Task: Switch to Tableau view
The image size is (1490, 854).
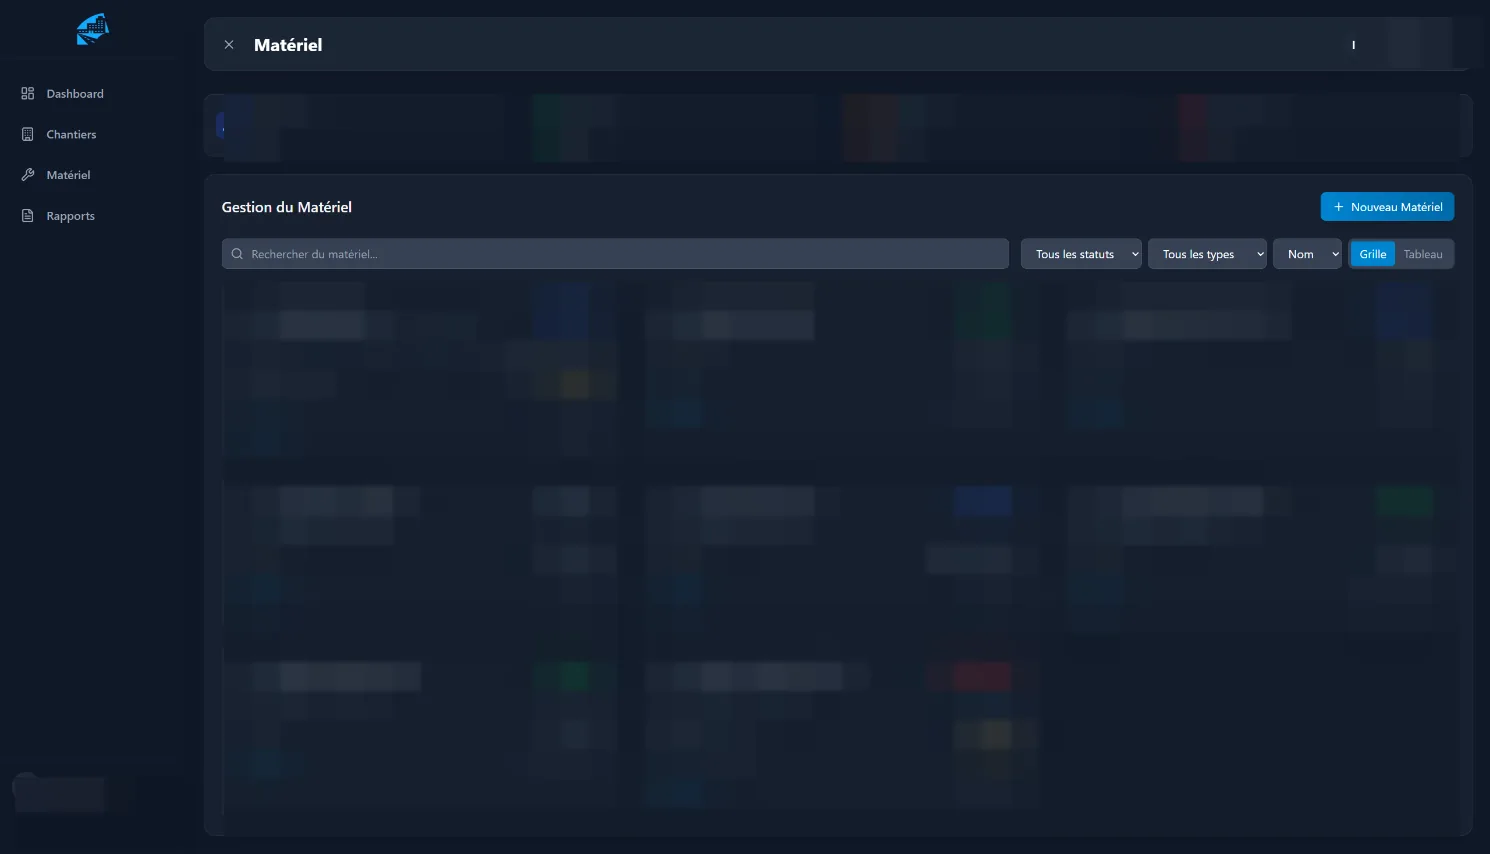Action: coord(1423,254)
